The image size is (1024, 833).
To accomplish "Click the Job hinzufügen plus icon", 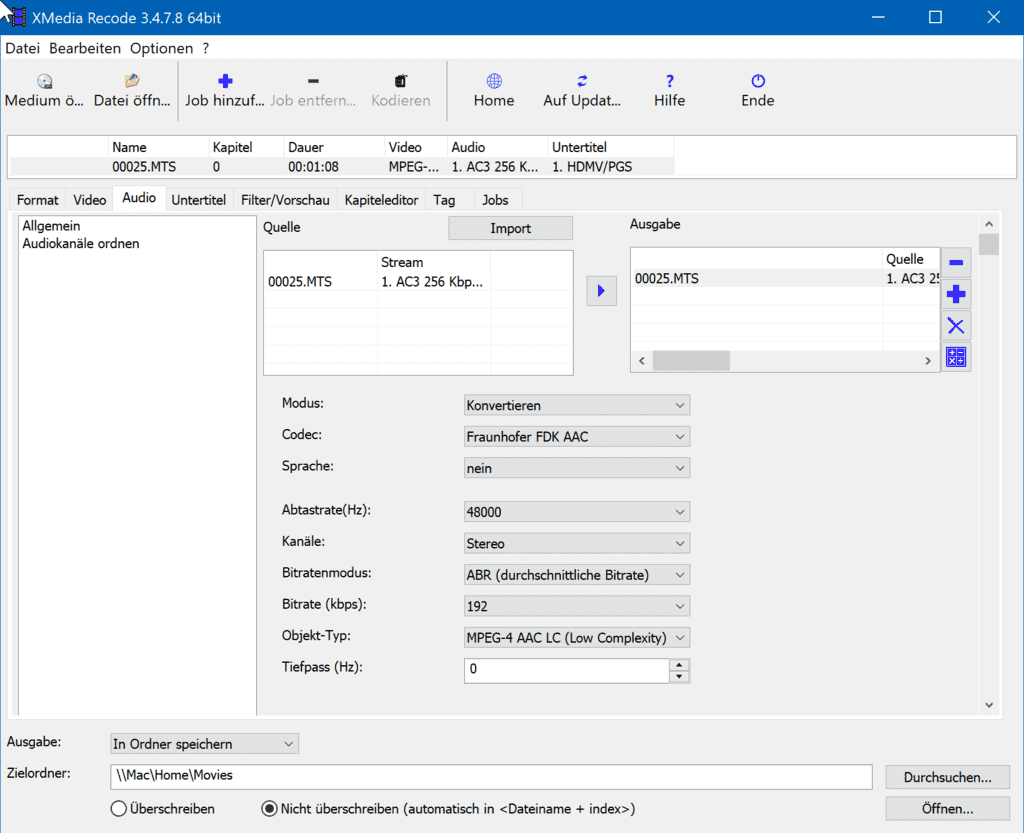I will tap(225, 82).
